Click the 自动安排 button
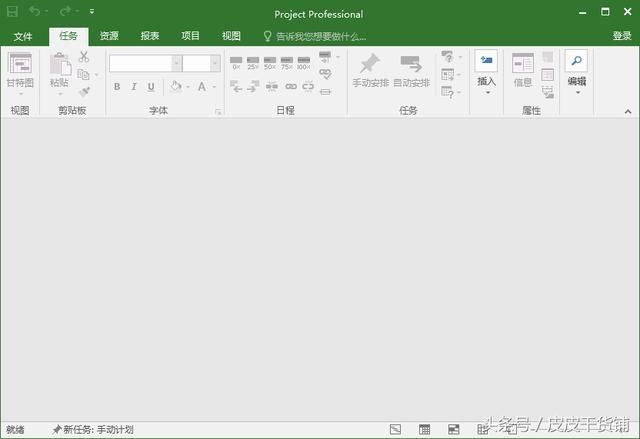The image size is (640, 439). 411,70
